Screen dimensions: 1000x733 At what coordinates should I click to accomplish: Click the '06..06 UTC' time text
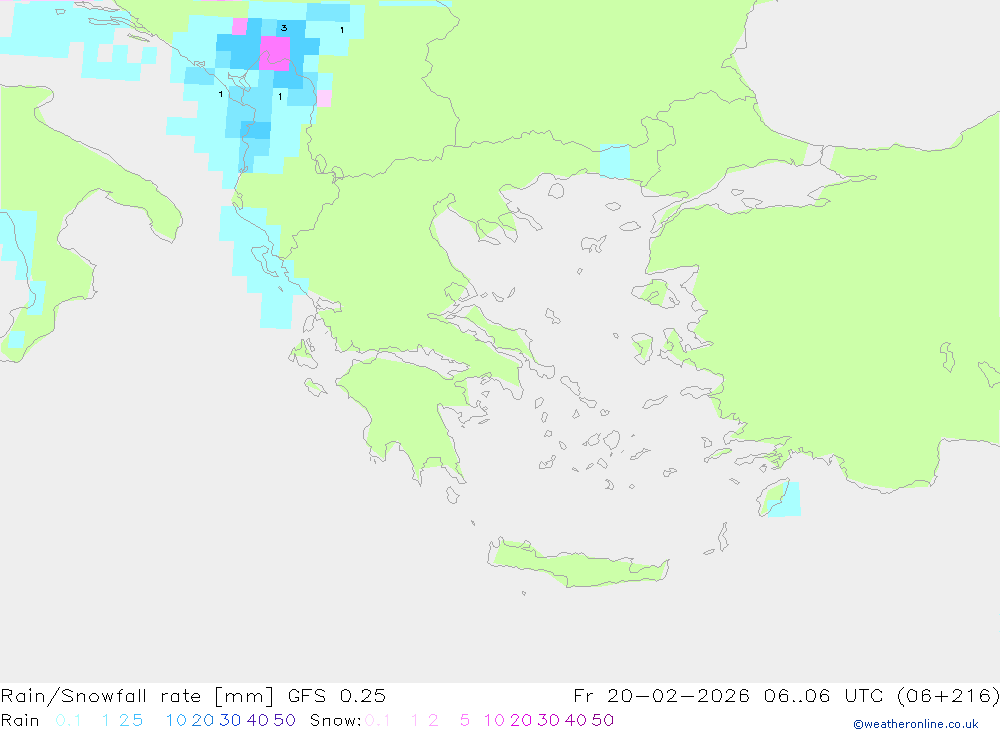pos(824,696)
